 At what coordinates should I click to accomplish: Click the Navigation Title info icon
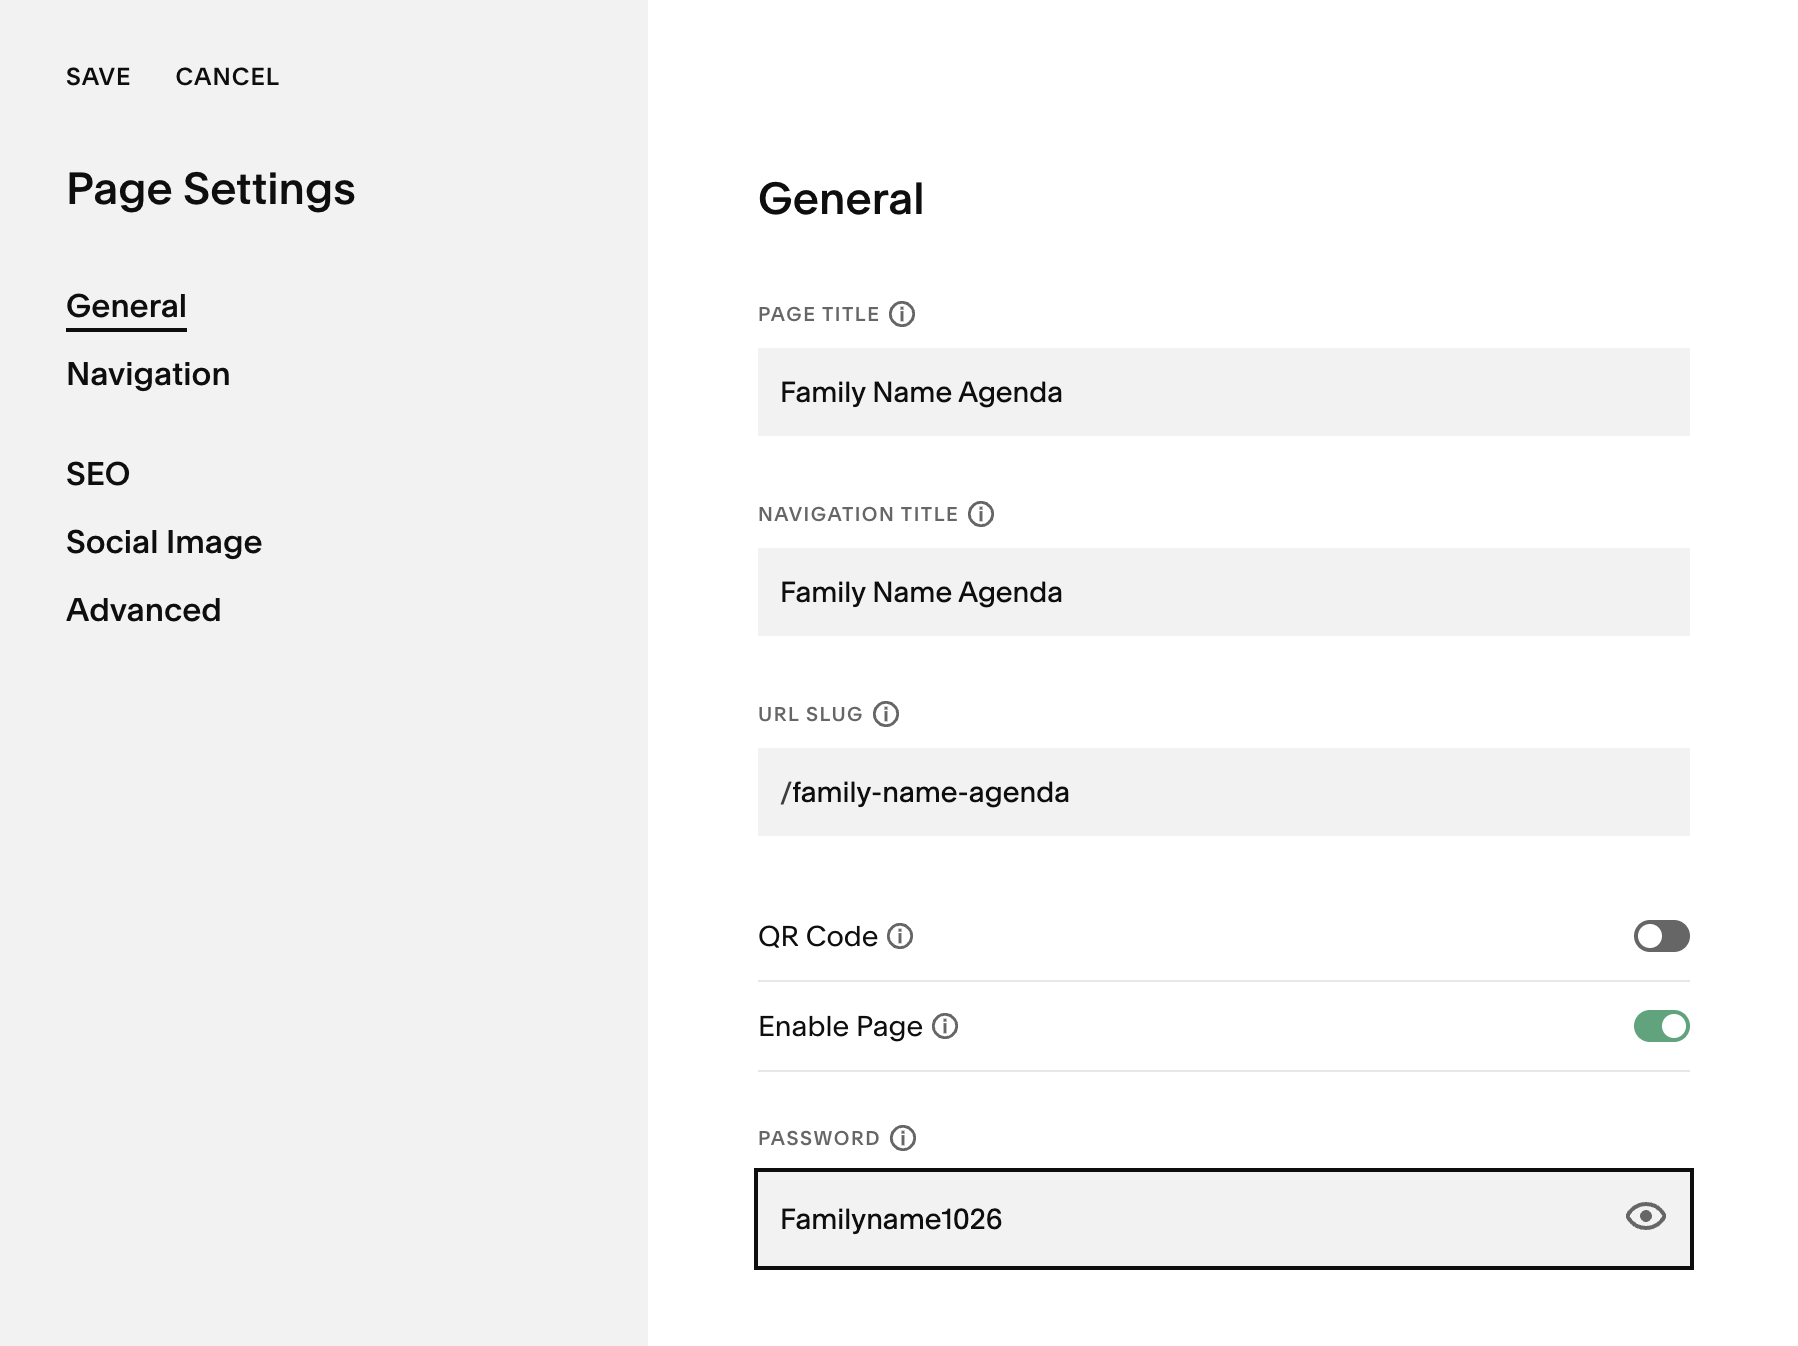click(981, 514)
